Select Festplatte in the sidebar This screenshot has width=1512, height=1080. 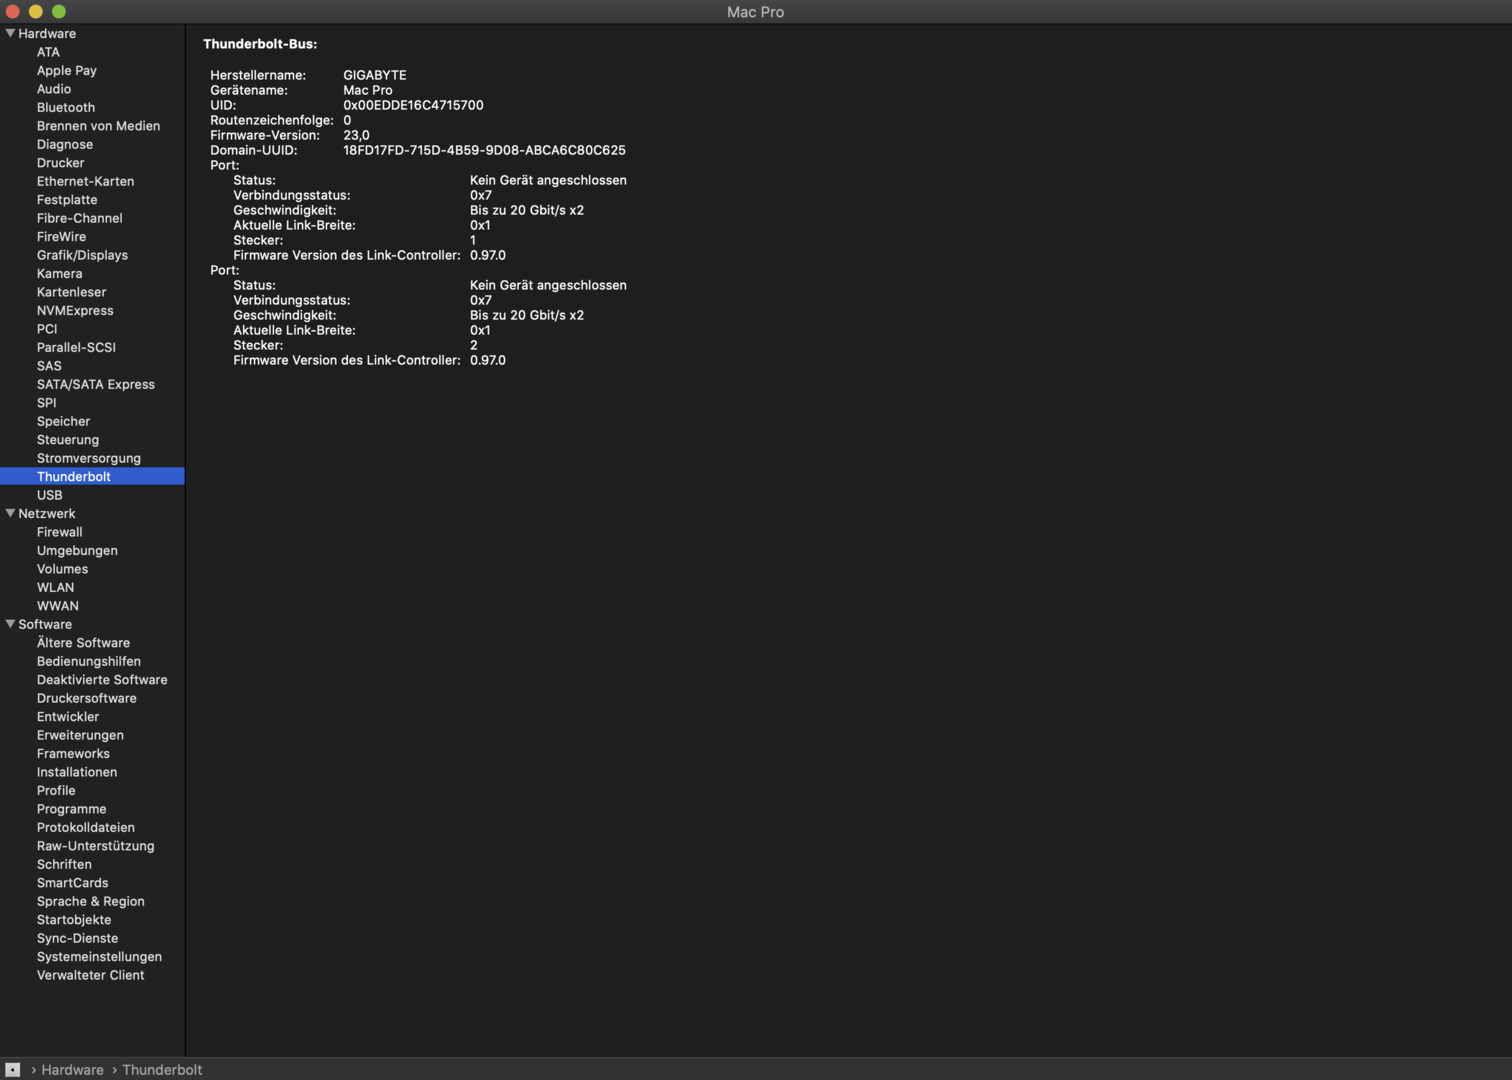tap(67, 200)
